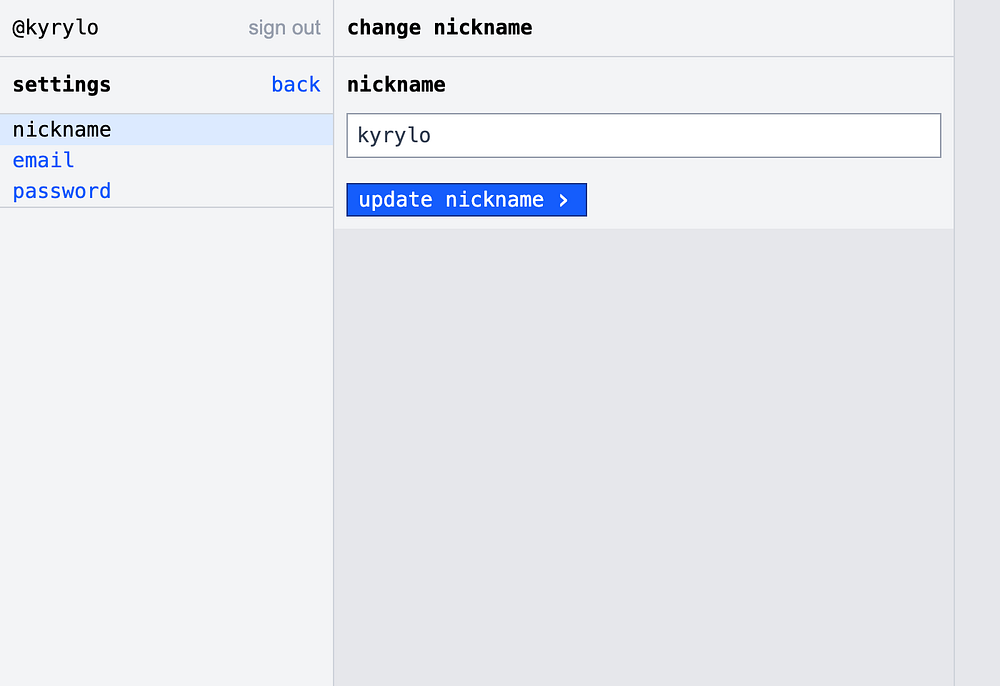This screenshot has height=686, width=1000.
Task: Click the @kyrylo username in header
Action: 55,28
